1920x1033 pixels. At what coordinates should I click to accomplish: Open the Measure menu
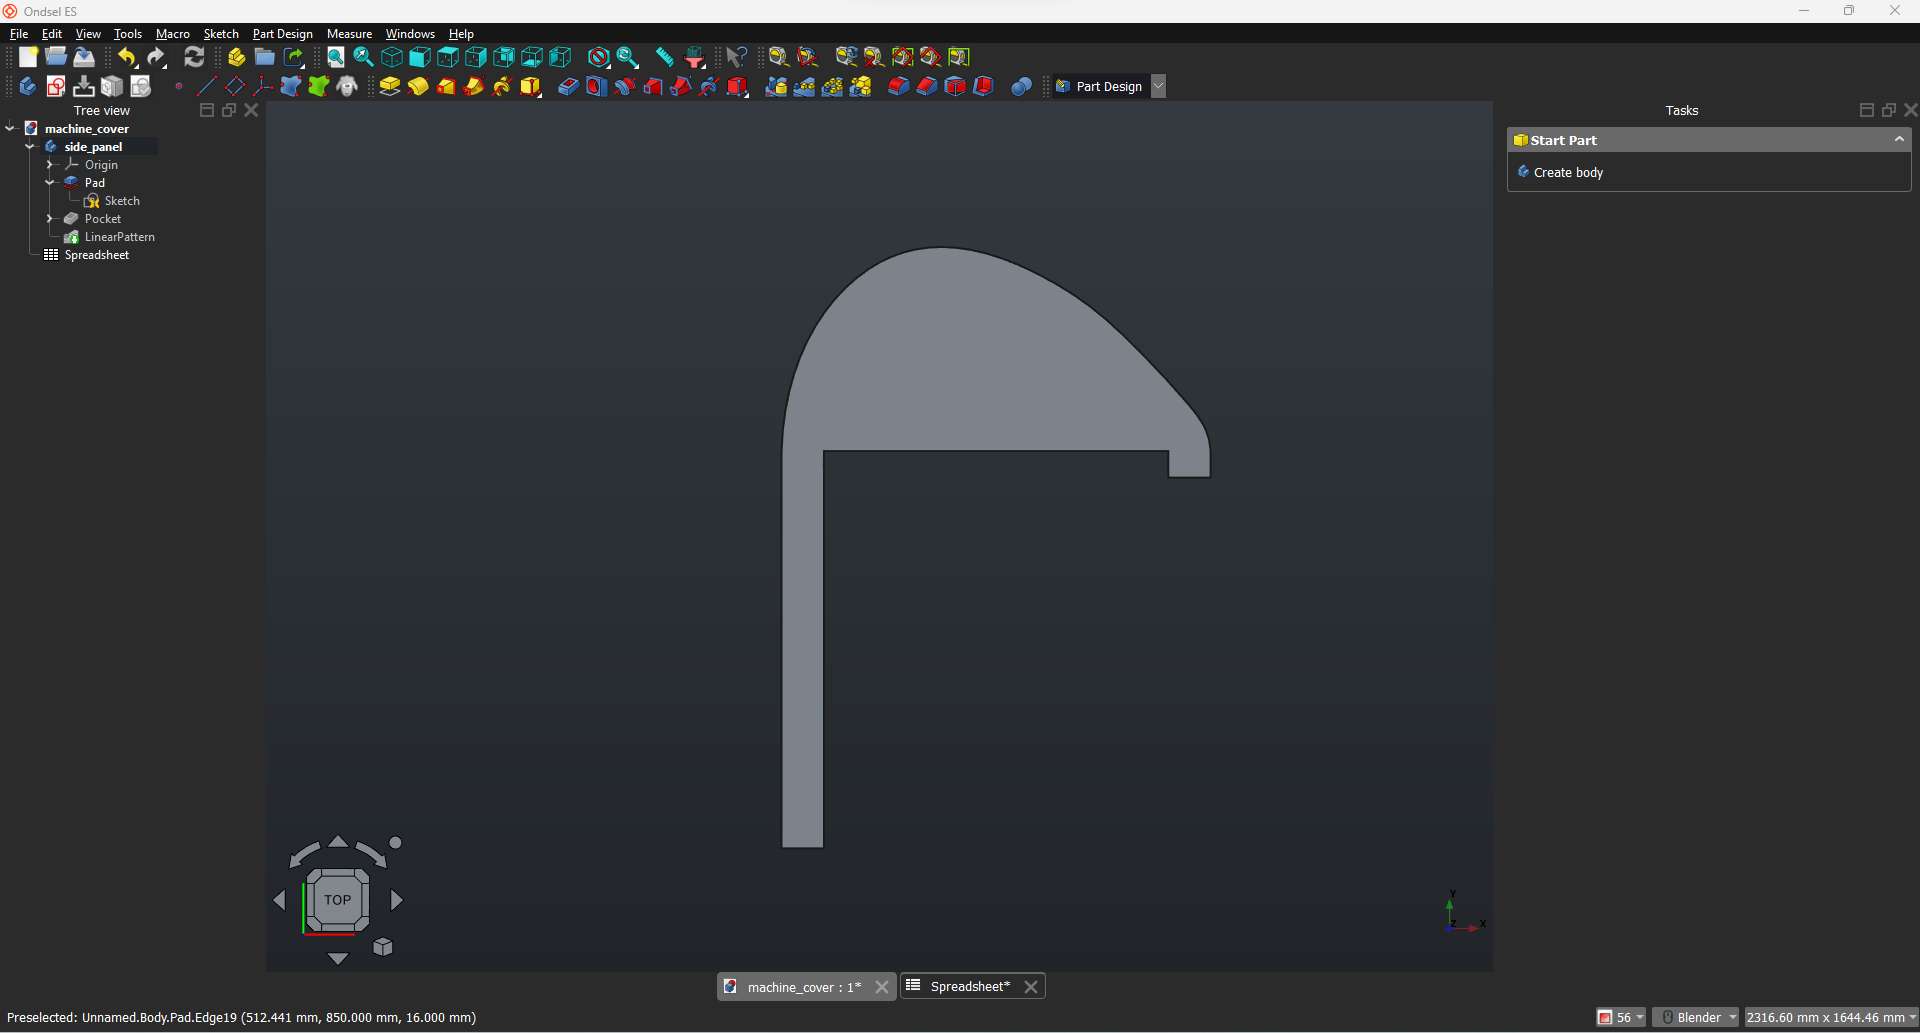(x=349, y=34)
